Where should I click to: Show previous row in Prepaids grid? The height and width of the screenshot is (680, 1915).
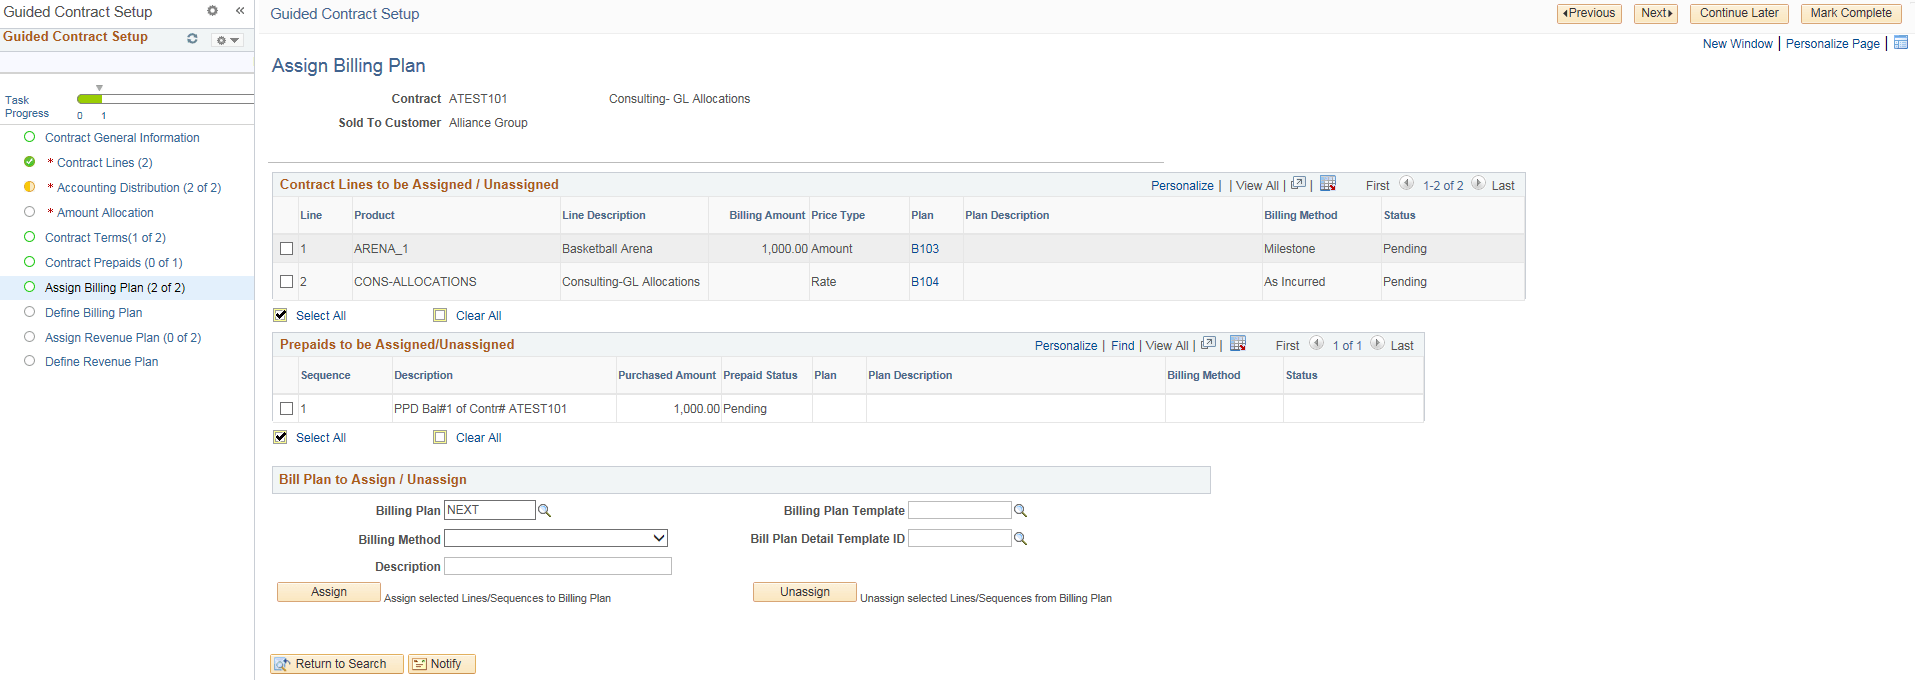1316,344
